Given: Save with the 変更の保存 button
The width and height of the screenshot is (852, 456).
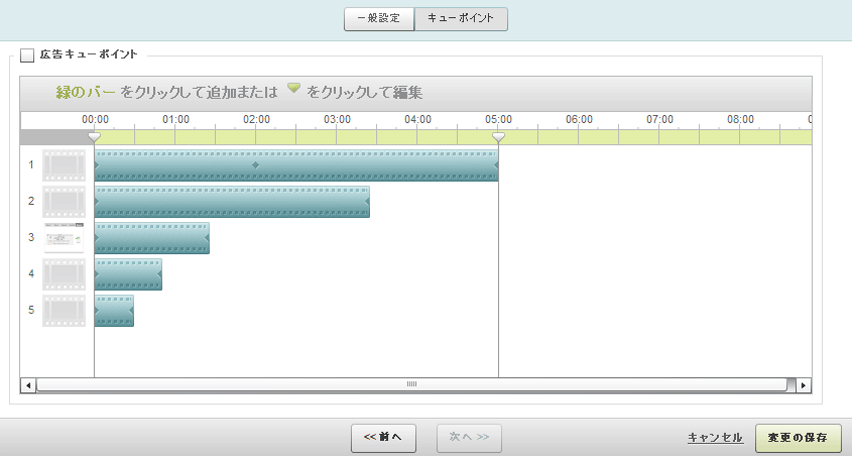Looking at the screenshot, I should [798, 438].
